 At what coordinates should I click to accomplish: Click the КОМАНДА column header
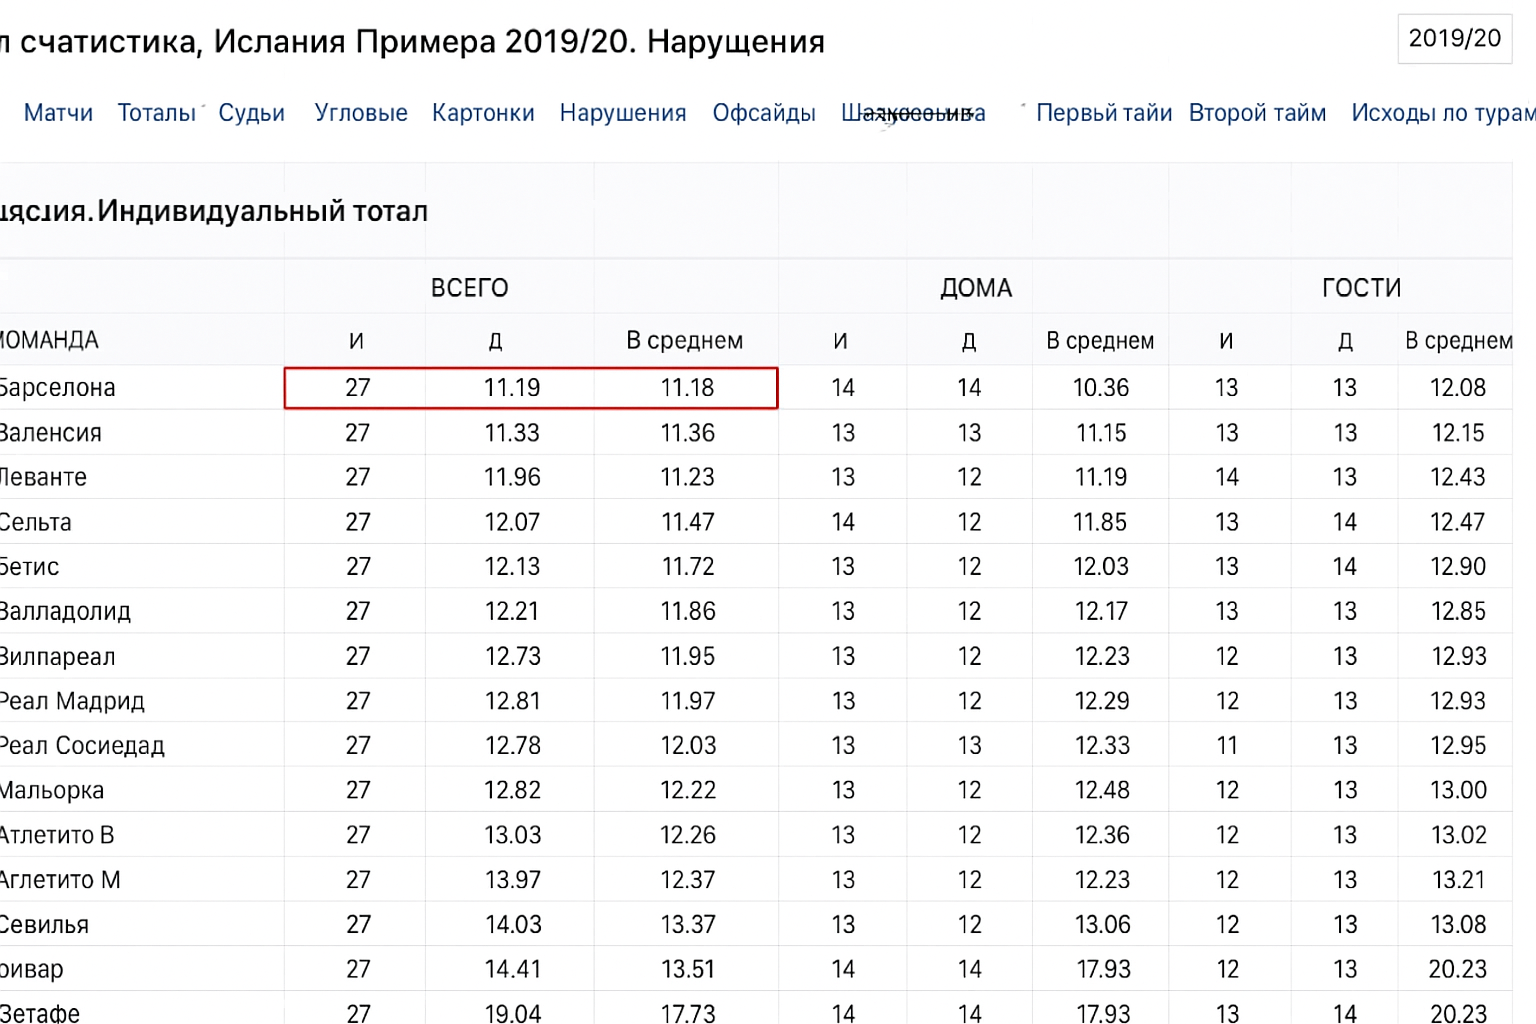(x=49, y=341)
